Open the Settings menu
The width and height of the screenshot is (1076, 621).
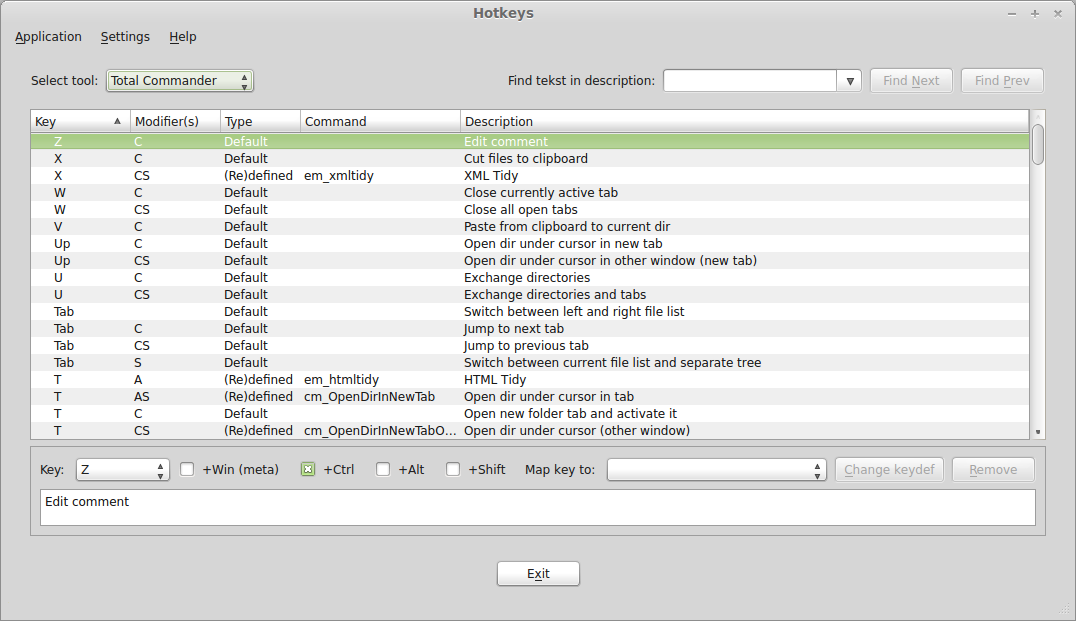[125, 37]
